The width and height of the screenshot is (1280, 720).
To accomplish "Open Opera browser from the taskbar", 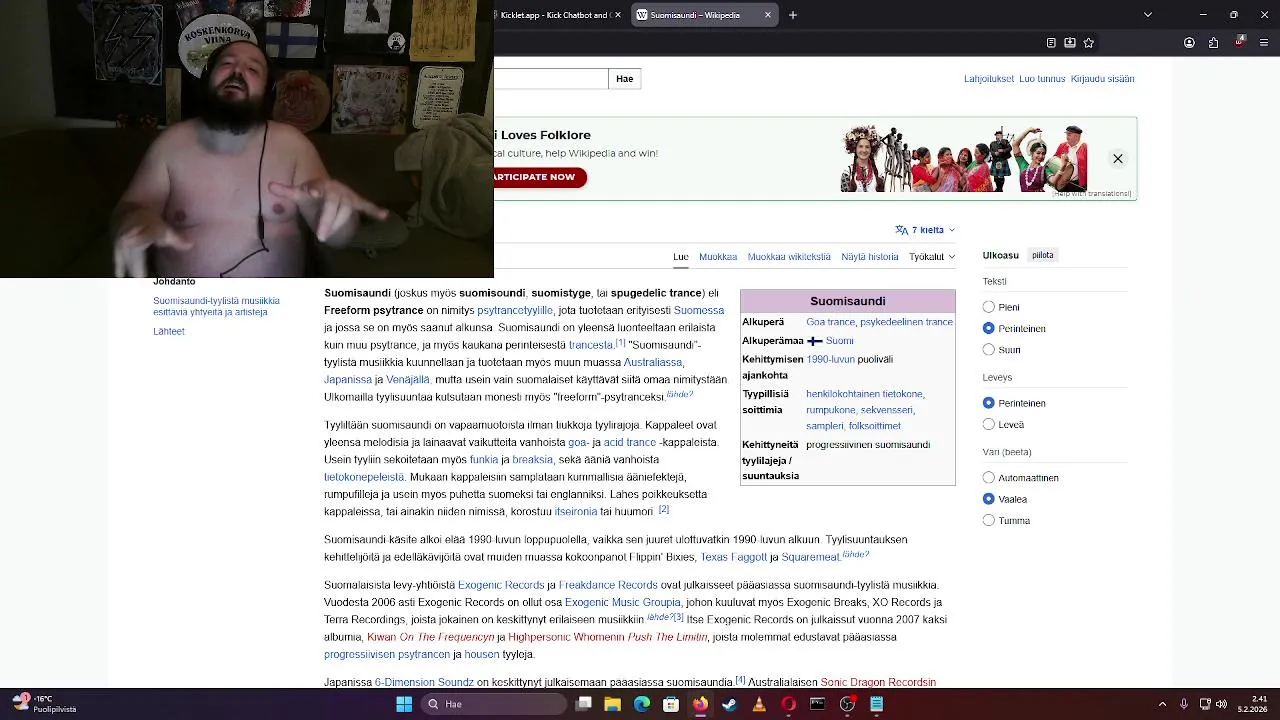I will click(x=788, y=704).
